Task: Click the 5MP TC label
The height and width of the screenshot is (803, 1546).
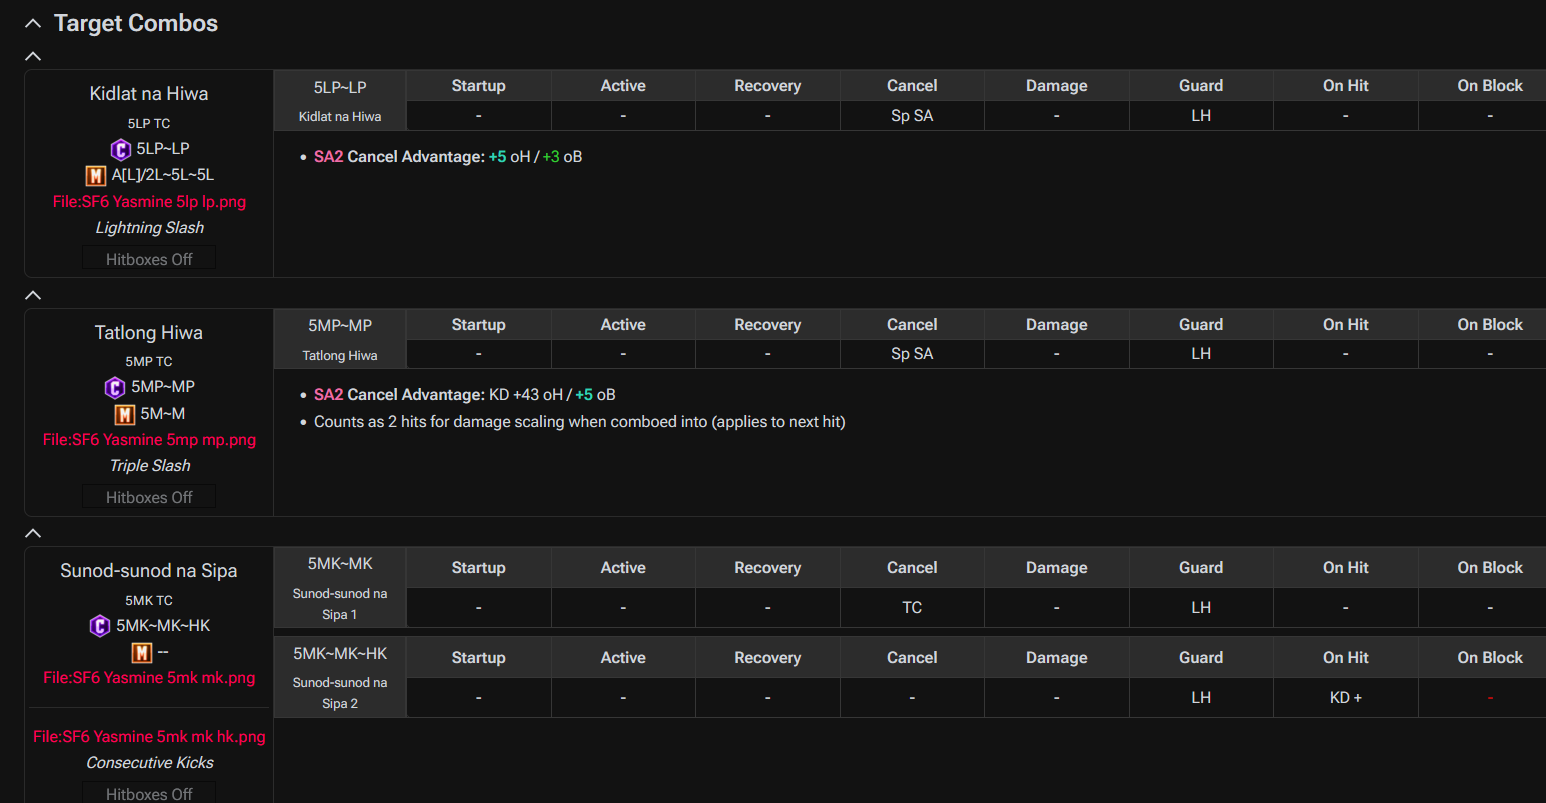Action: 149,361
